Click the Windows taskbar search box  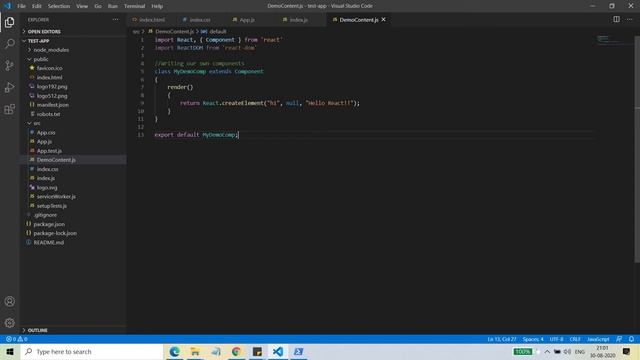coord(92,351)
